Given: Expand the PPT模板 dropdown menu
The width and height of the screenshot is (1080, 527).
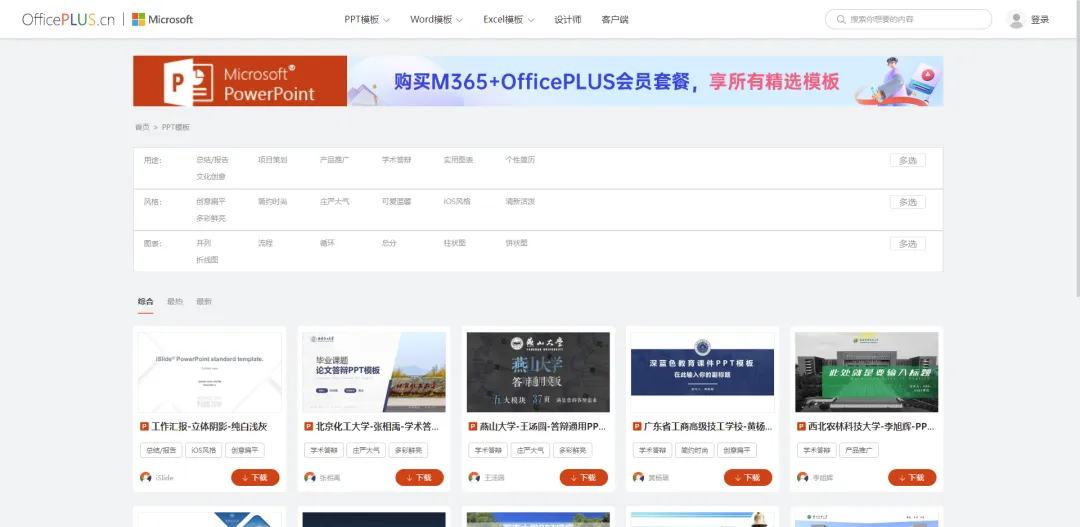Looking at the screenshot, I should tap(367, 19).
